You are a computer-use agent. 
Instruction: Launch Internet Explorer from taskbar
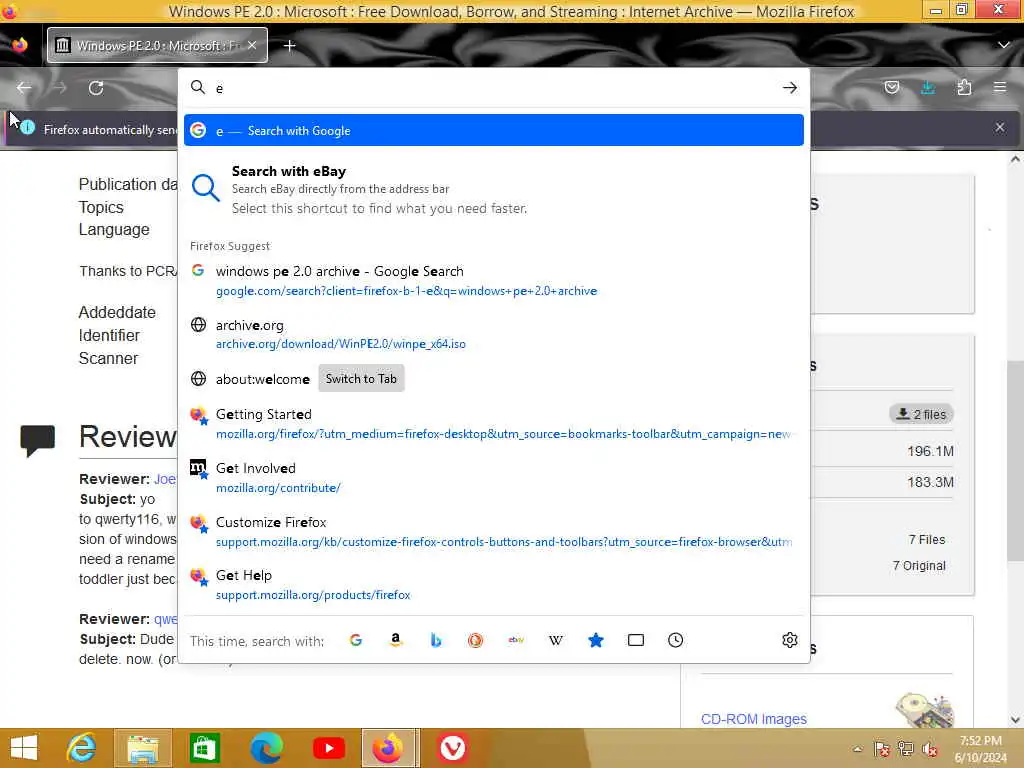coord(82,748)
